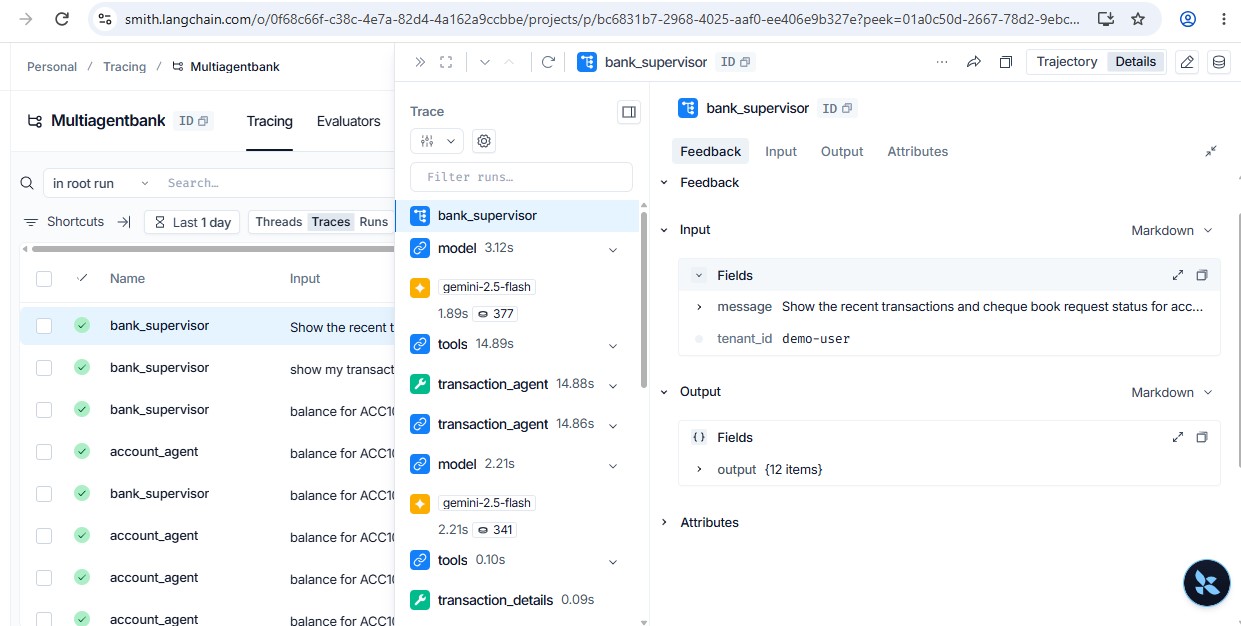This screenshot has width=1241, height=626.
Task: Open the Output Markdown format dropdown
Action: coord(1172,392)
